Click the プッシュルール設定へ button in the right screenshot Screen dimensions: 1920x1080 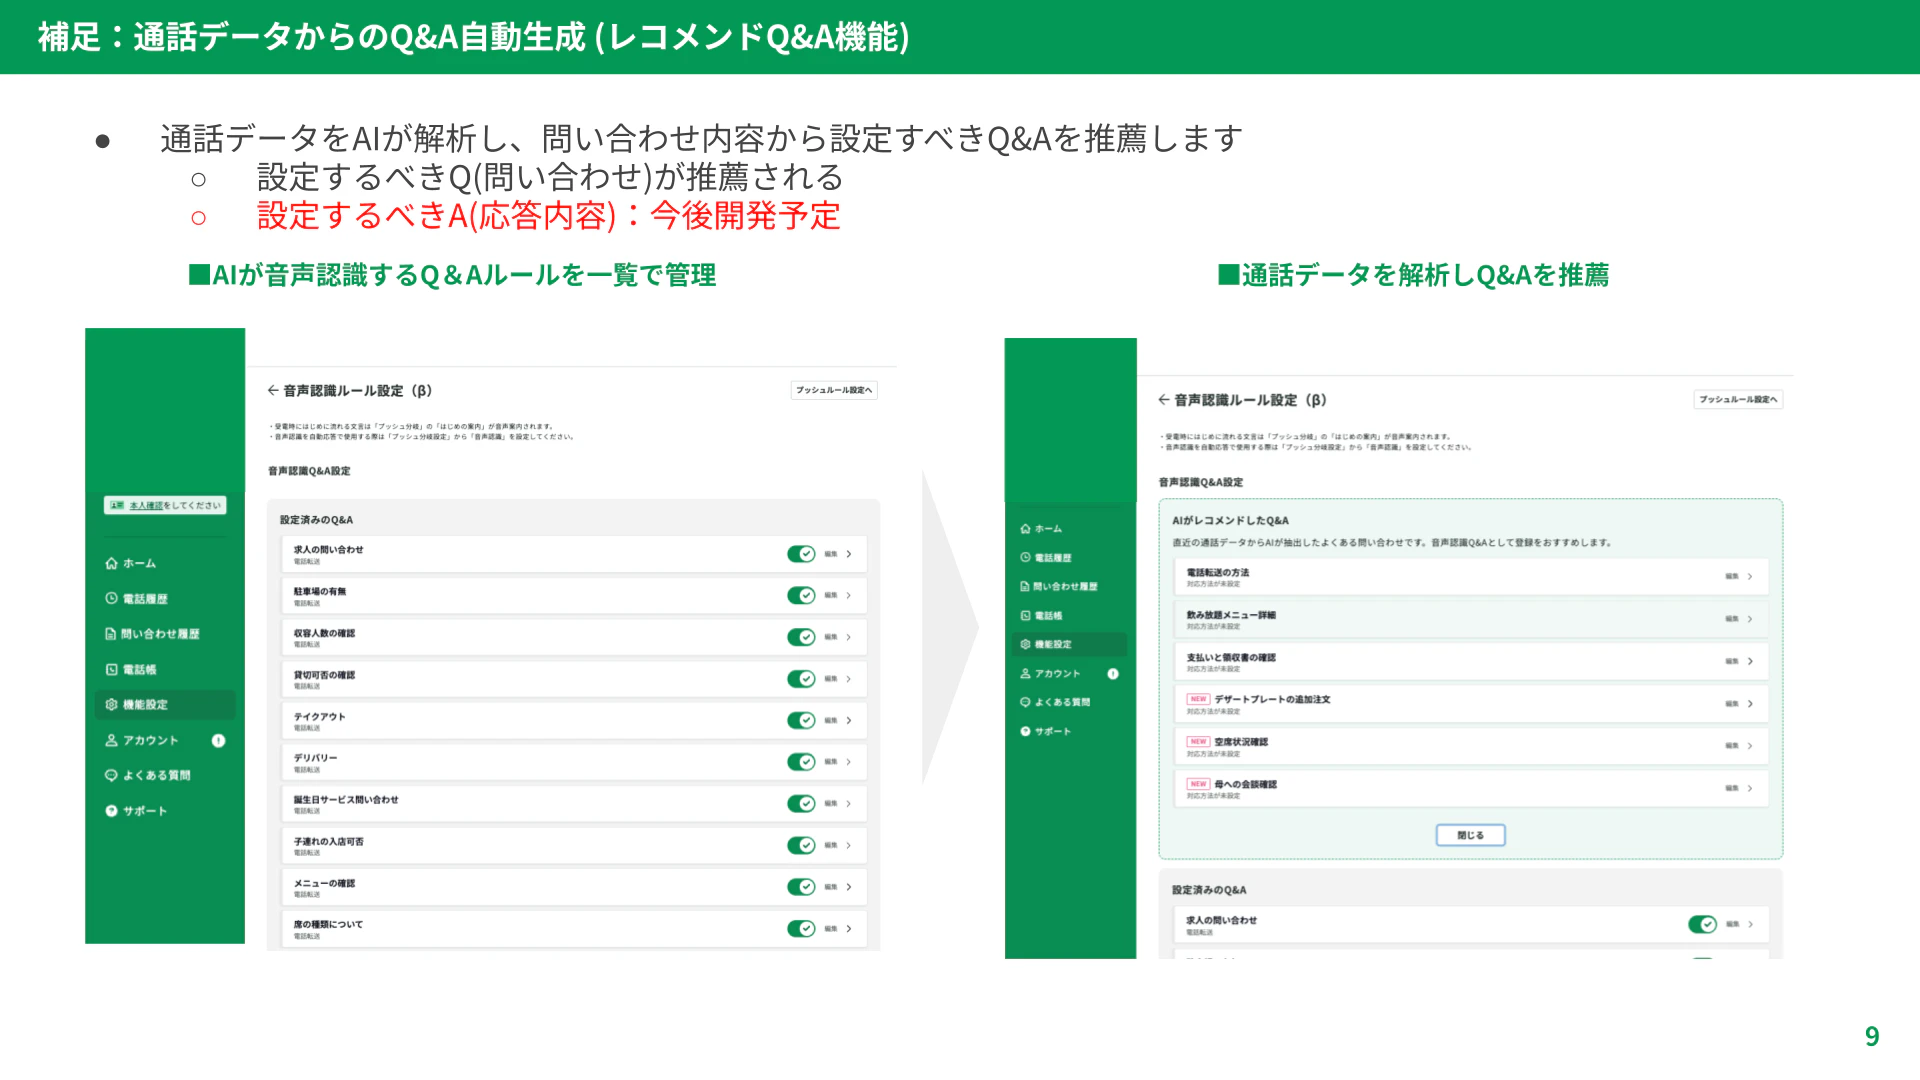1738,400
